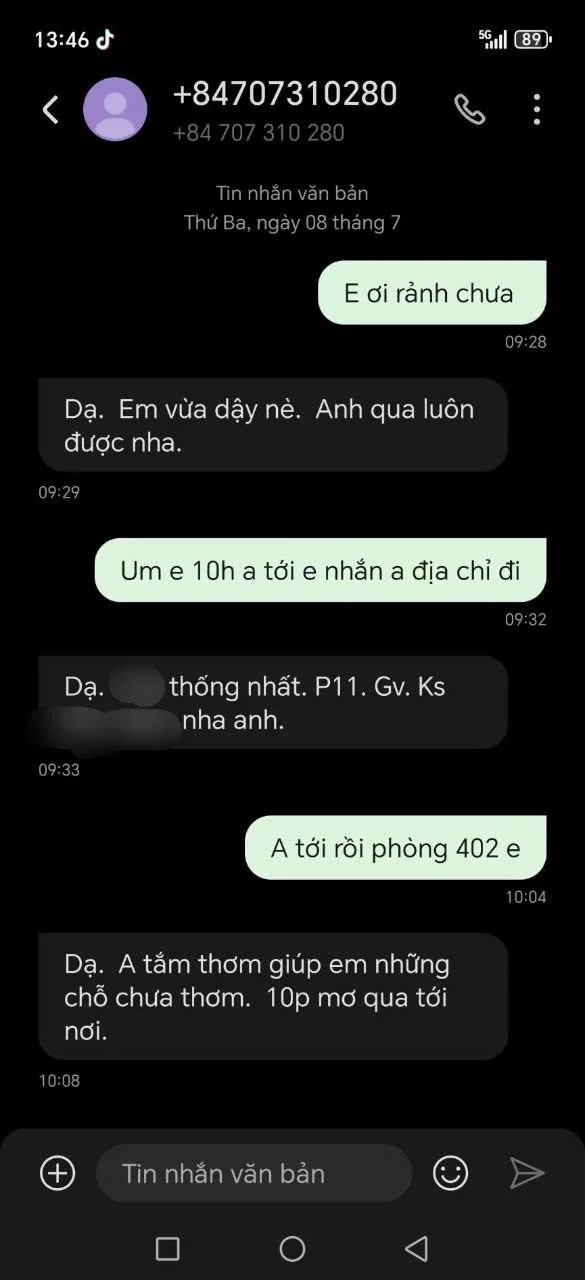This screenshot has height=1280, width=585.
Task: Tap the formatted number +84 707 310 280
Action: pyautogui.click(x=259, y=132)
